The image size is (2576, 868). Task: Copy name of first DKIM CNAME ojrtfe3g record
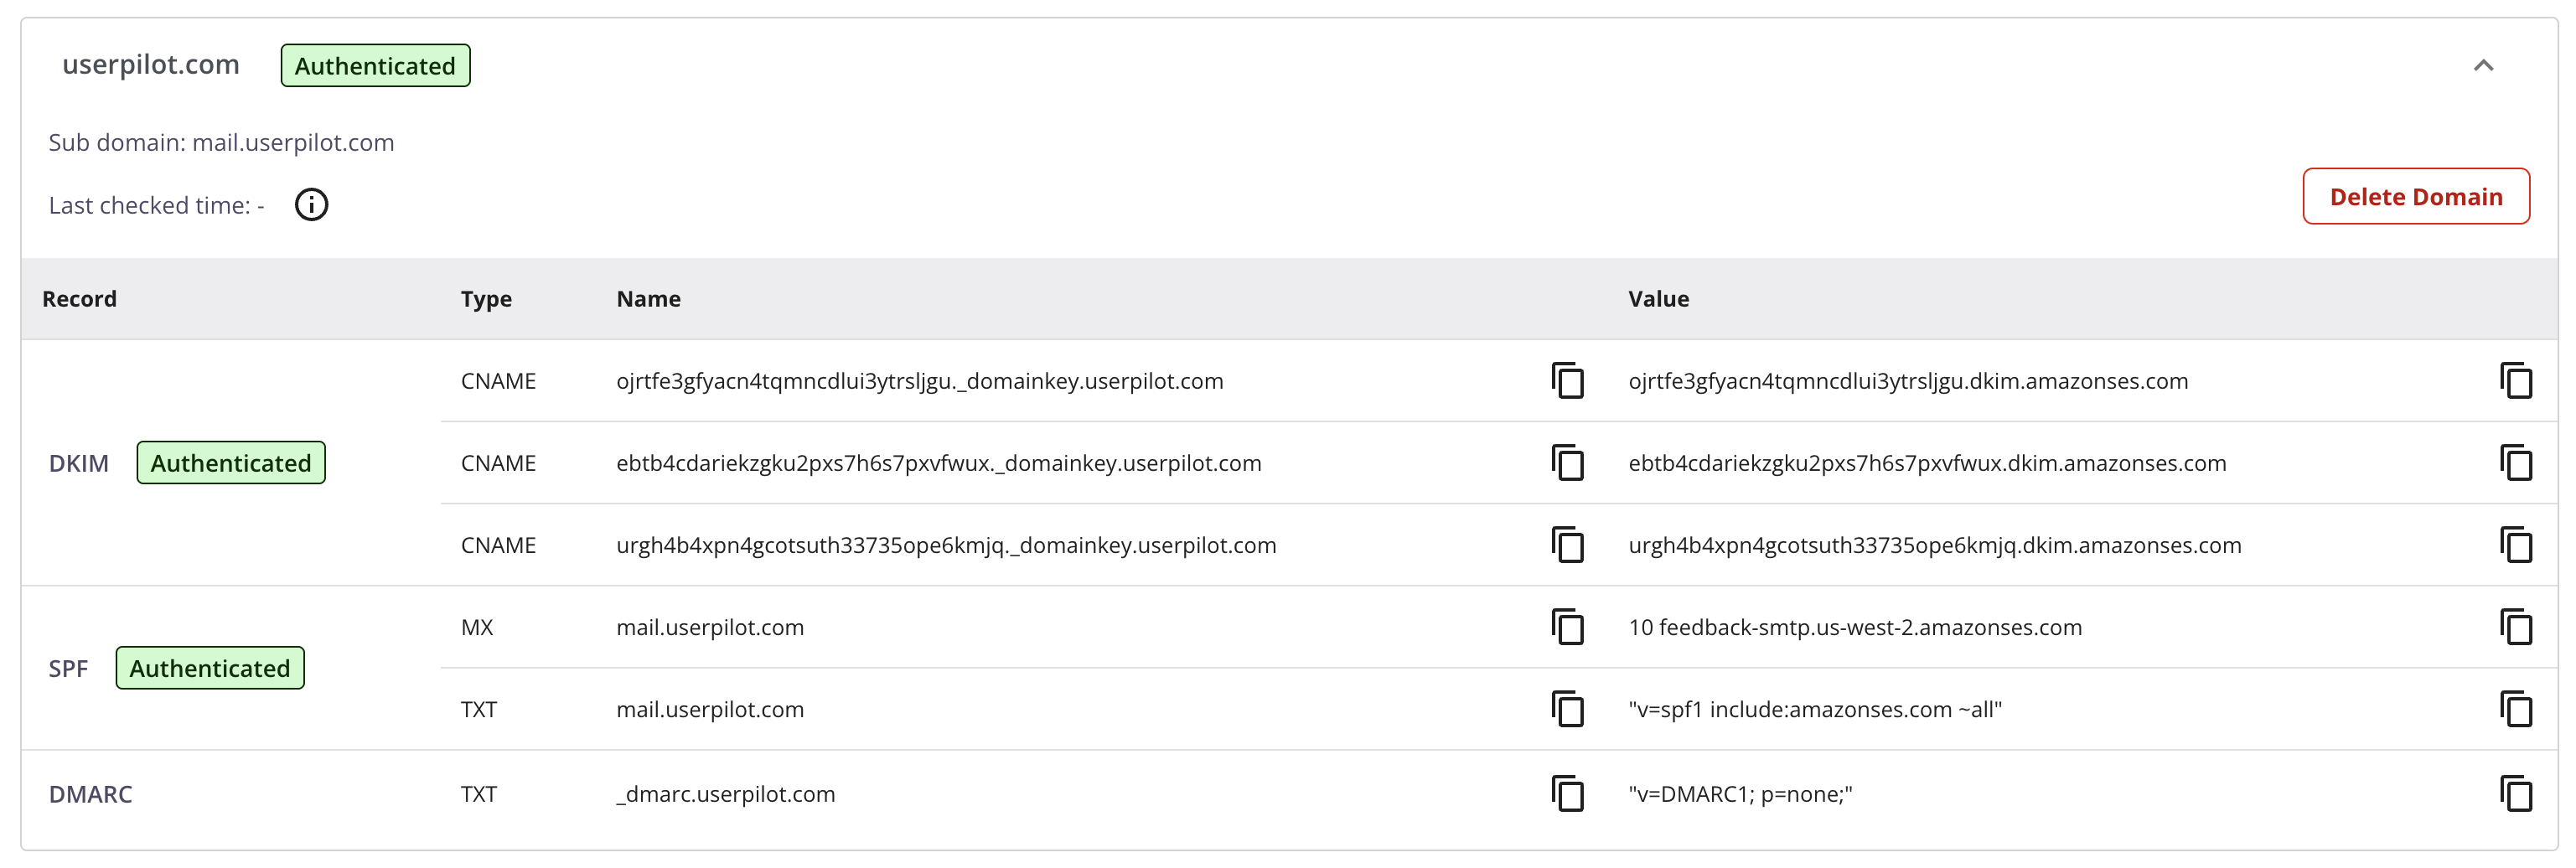1567,381
